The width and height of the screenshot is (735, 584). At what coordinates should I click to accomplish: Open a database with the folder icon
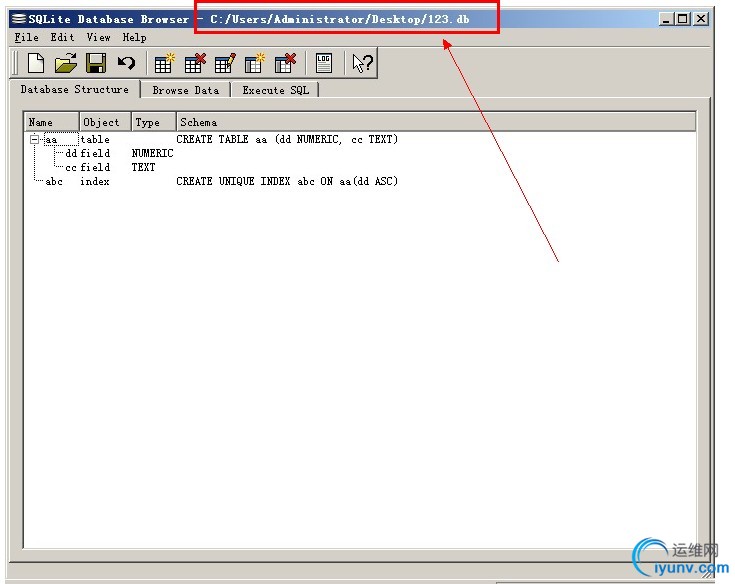[66, 63]
